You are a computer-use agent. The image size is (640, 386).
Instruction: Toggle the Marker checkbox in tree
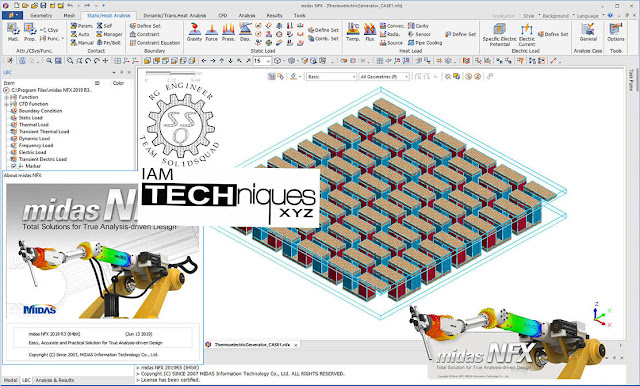coord(13,166)
